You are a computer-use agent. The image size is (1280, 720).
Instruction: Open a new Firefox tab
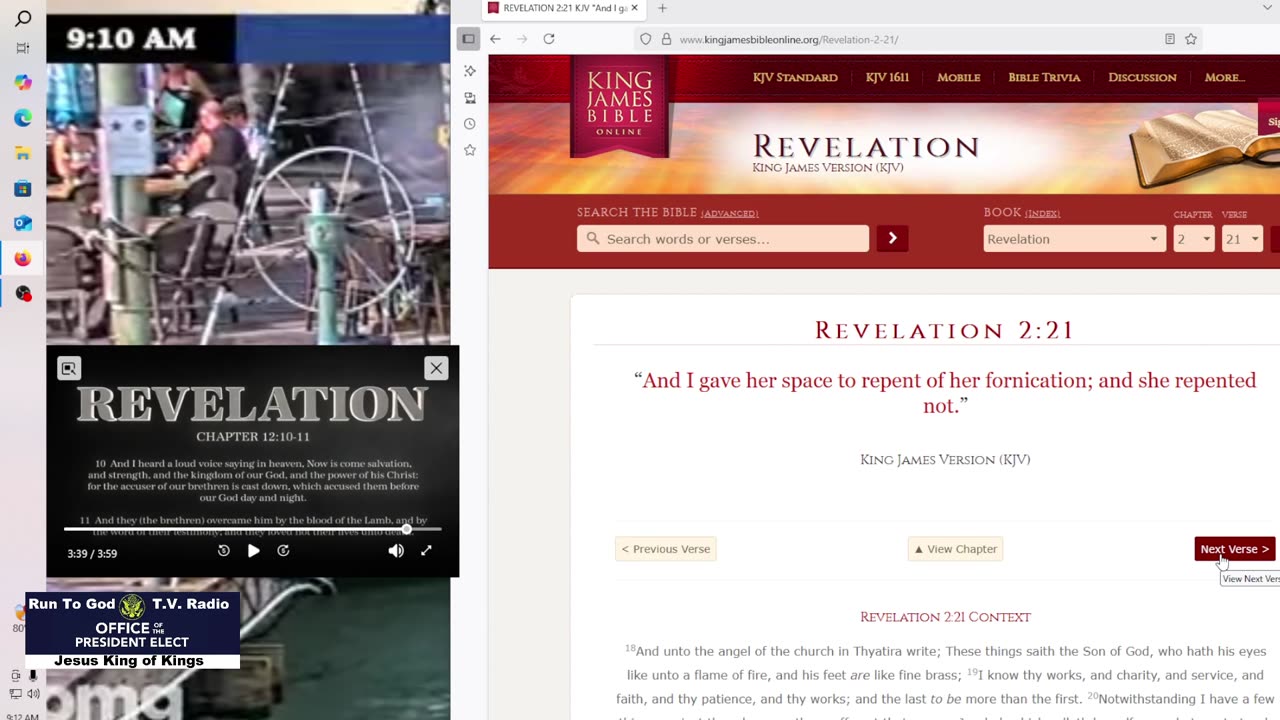coord(662,8)
